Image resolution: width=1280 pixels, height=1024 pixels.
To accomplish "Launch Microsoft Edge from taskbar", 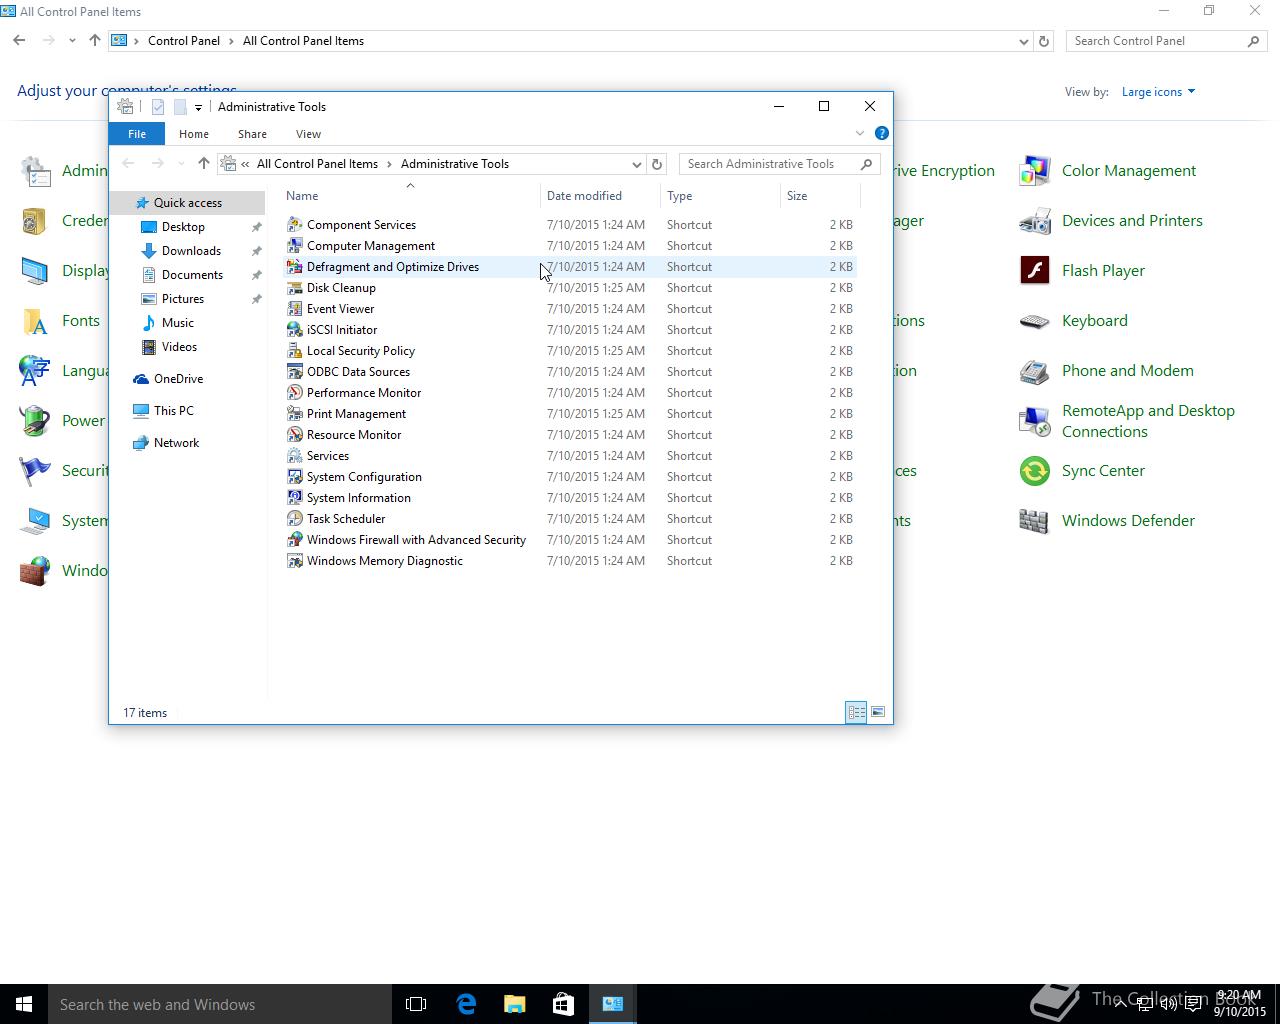I will pyautogui.click(x=465, y=1004).
